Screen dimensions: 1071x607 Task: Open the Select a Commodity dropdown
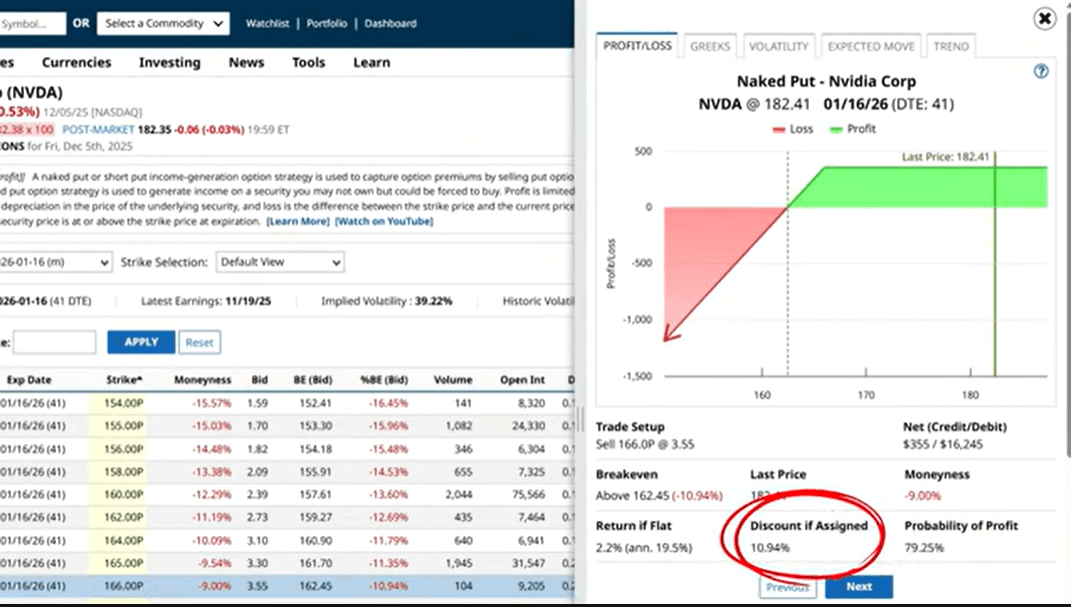(x=163, y=23)
